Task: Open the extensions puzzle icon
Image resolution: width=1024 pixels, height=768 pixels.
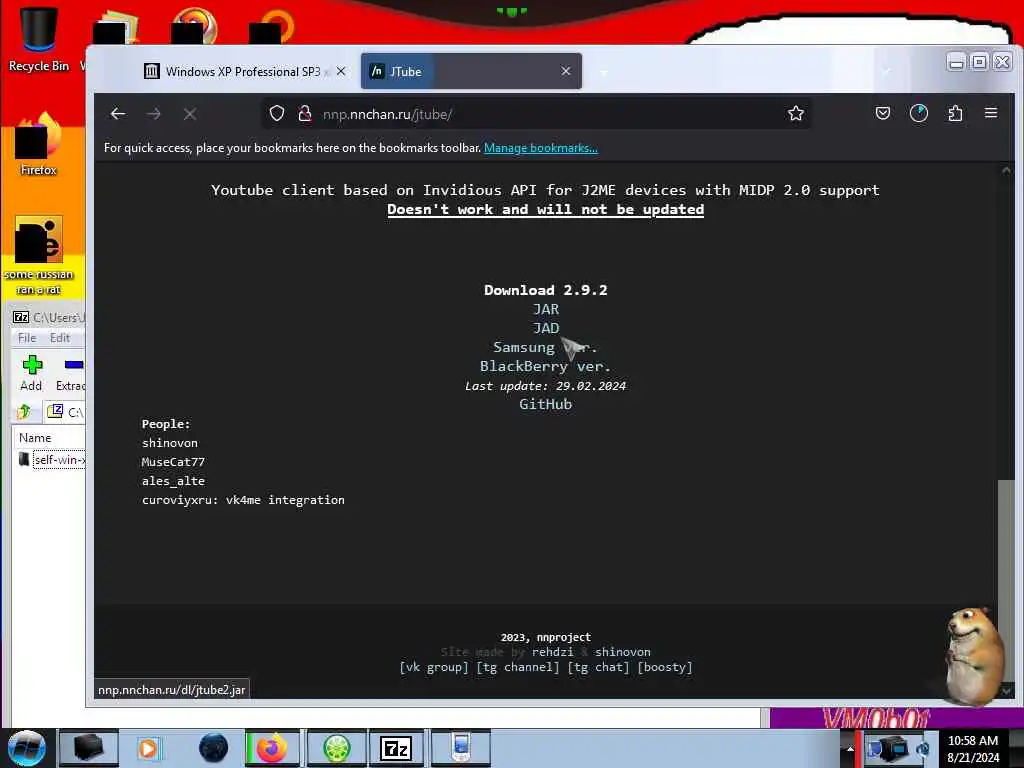Action: (x=955, y=114)
